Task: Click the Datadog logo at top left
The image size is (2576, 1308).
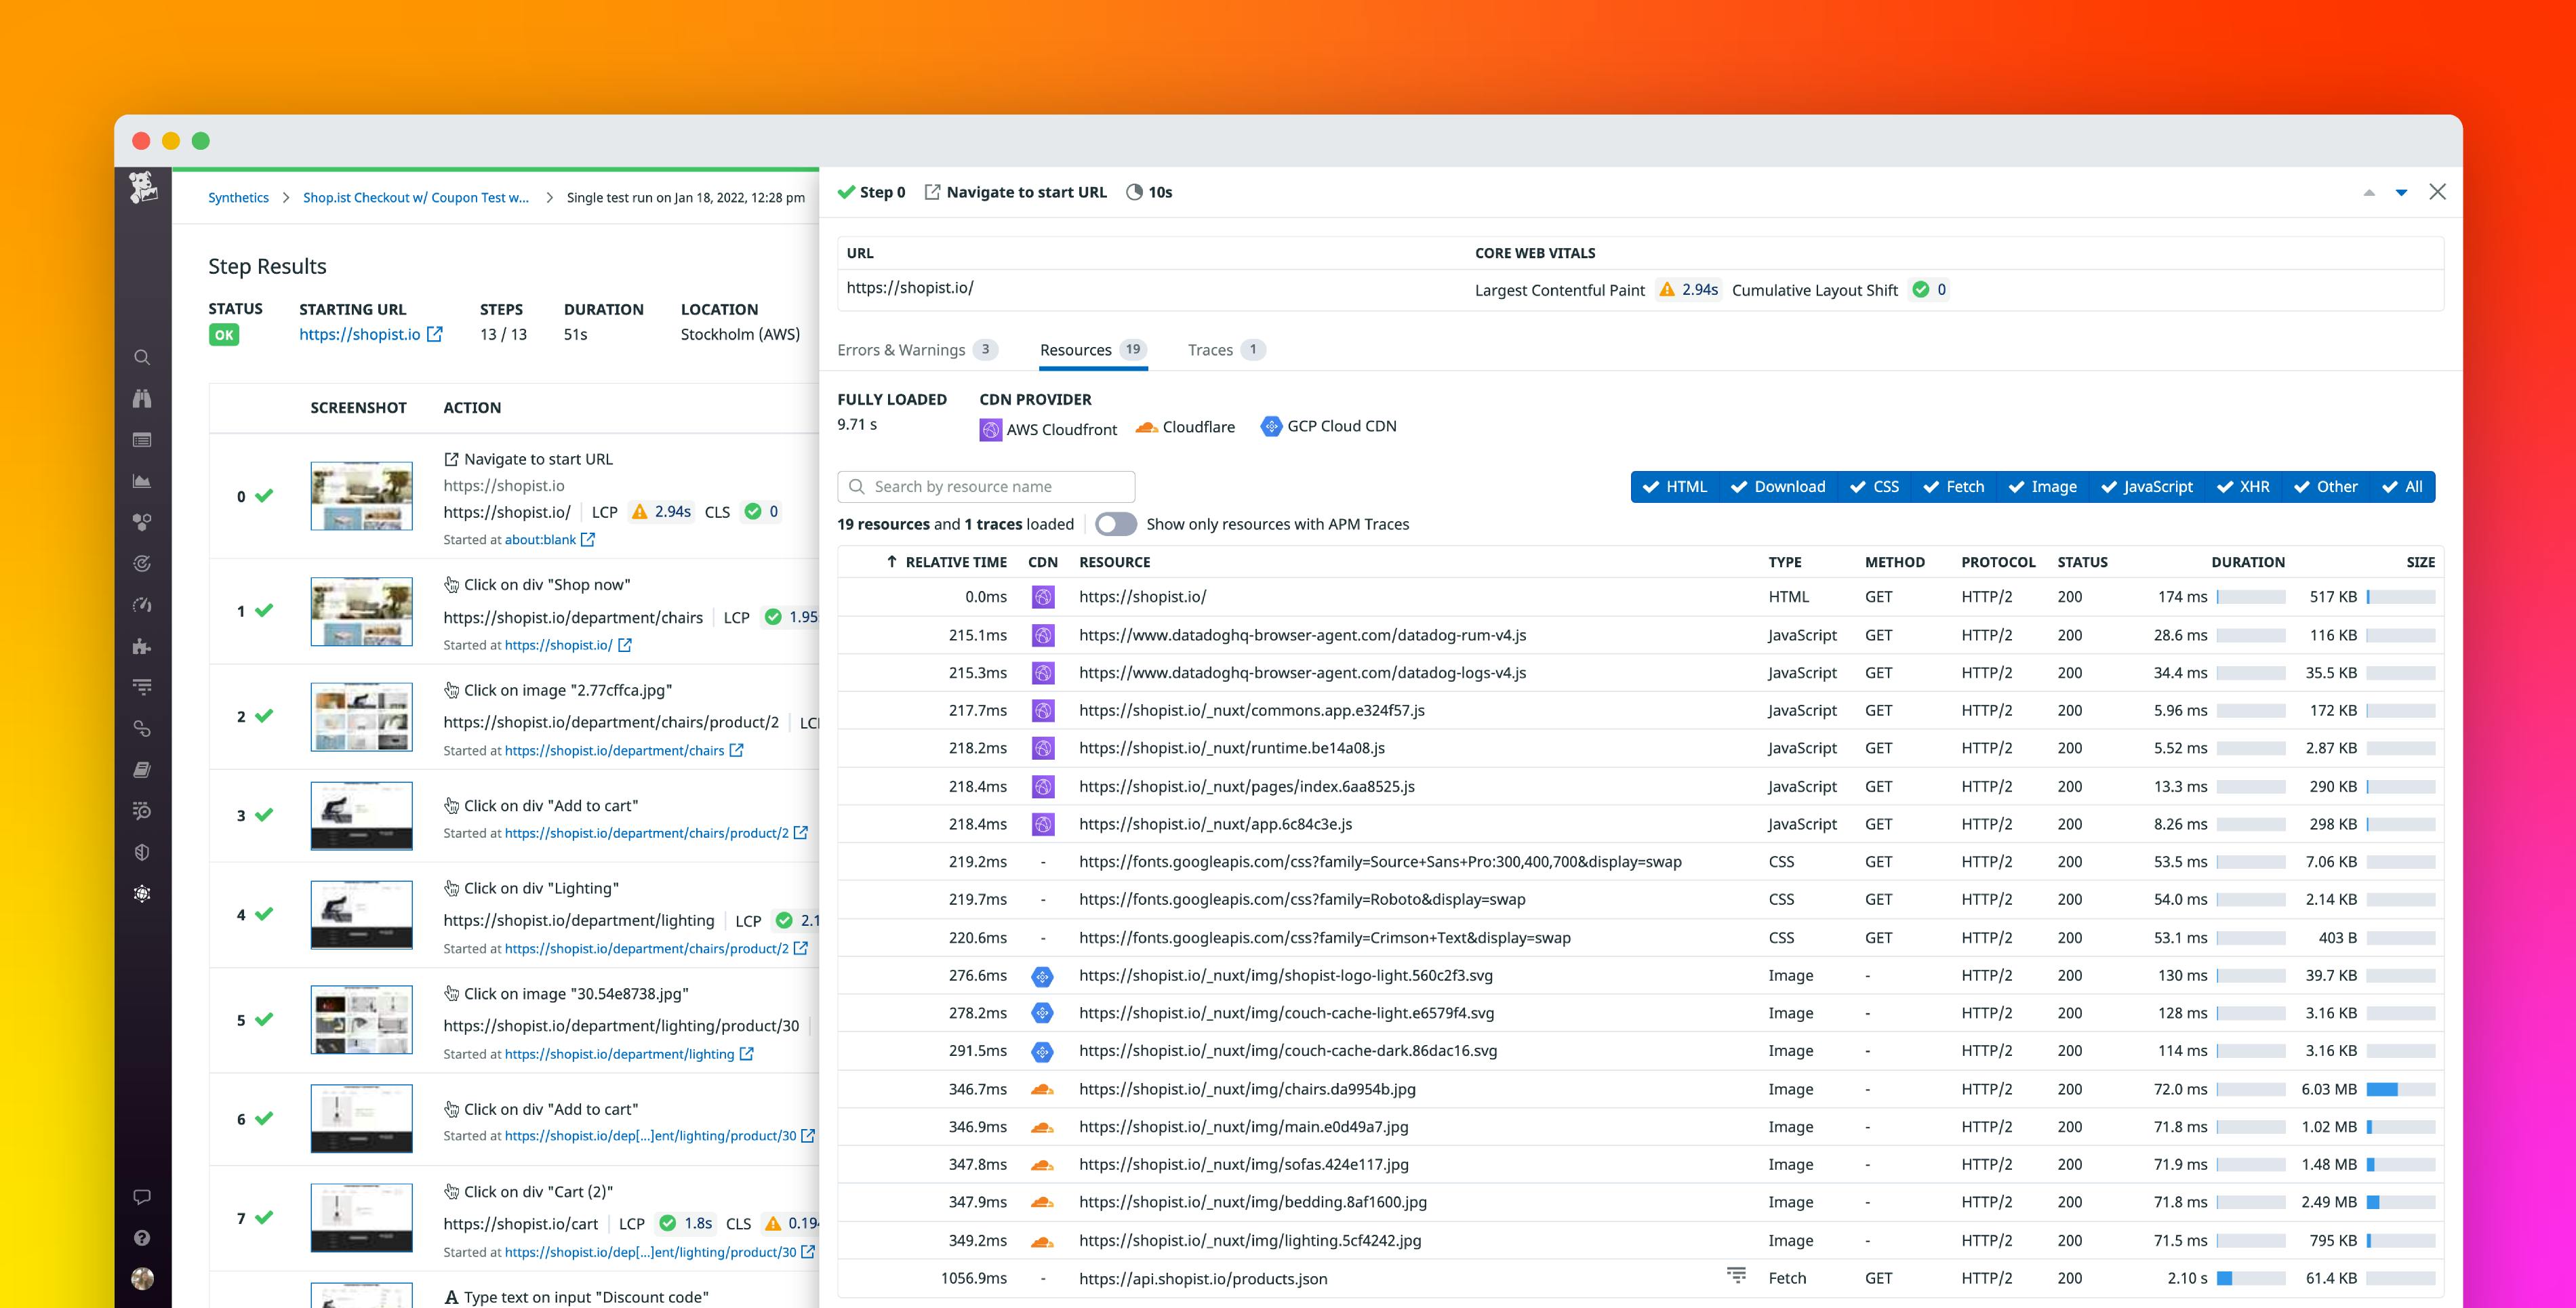Action: 143,187
